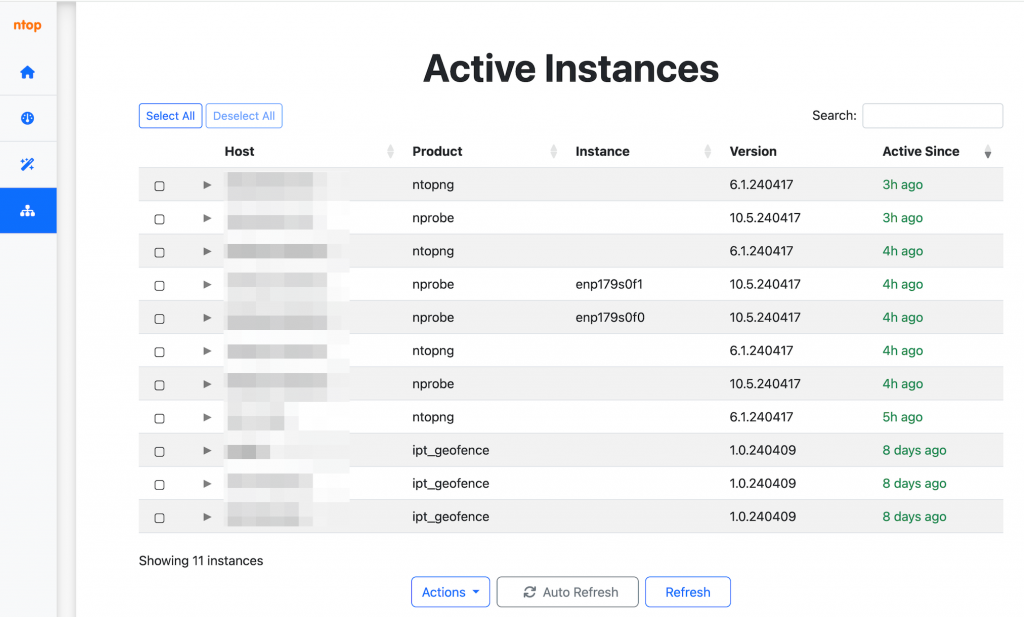Tick the checkbox for nprobe active 3h ago
The image size is (1024, 617).
coord(159,219)
